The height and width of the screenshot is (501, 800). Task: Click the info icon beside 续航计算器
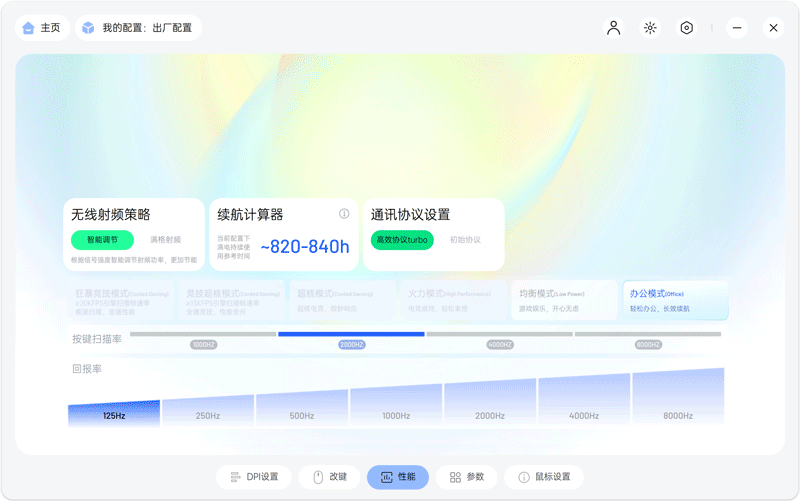[x=344, y=214]
